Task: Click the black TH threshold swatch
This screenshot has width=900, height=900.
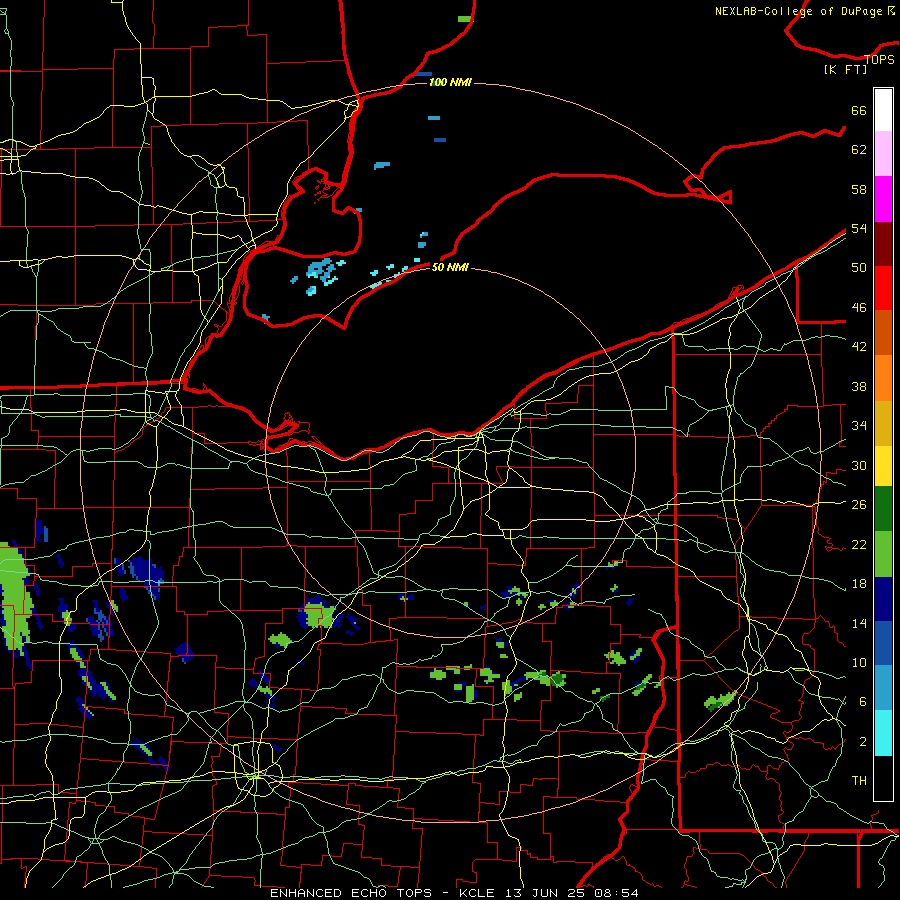Action: click(883, 778)
